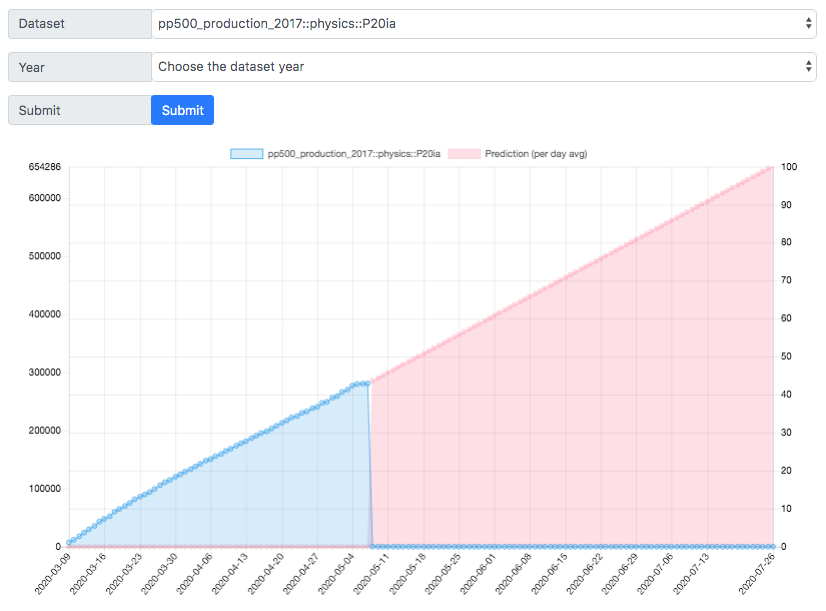Toggle Prediction (per day avg) legend label
The height and width of the screenshot is (611, 826).
(536, 154)
